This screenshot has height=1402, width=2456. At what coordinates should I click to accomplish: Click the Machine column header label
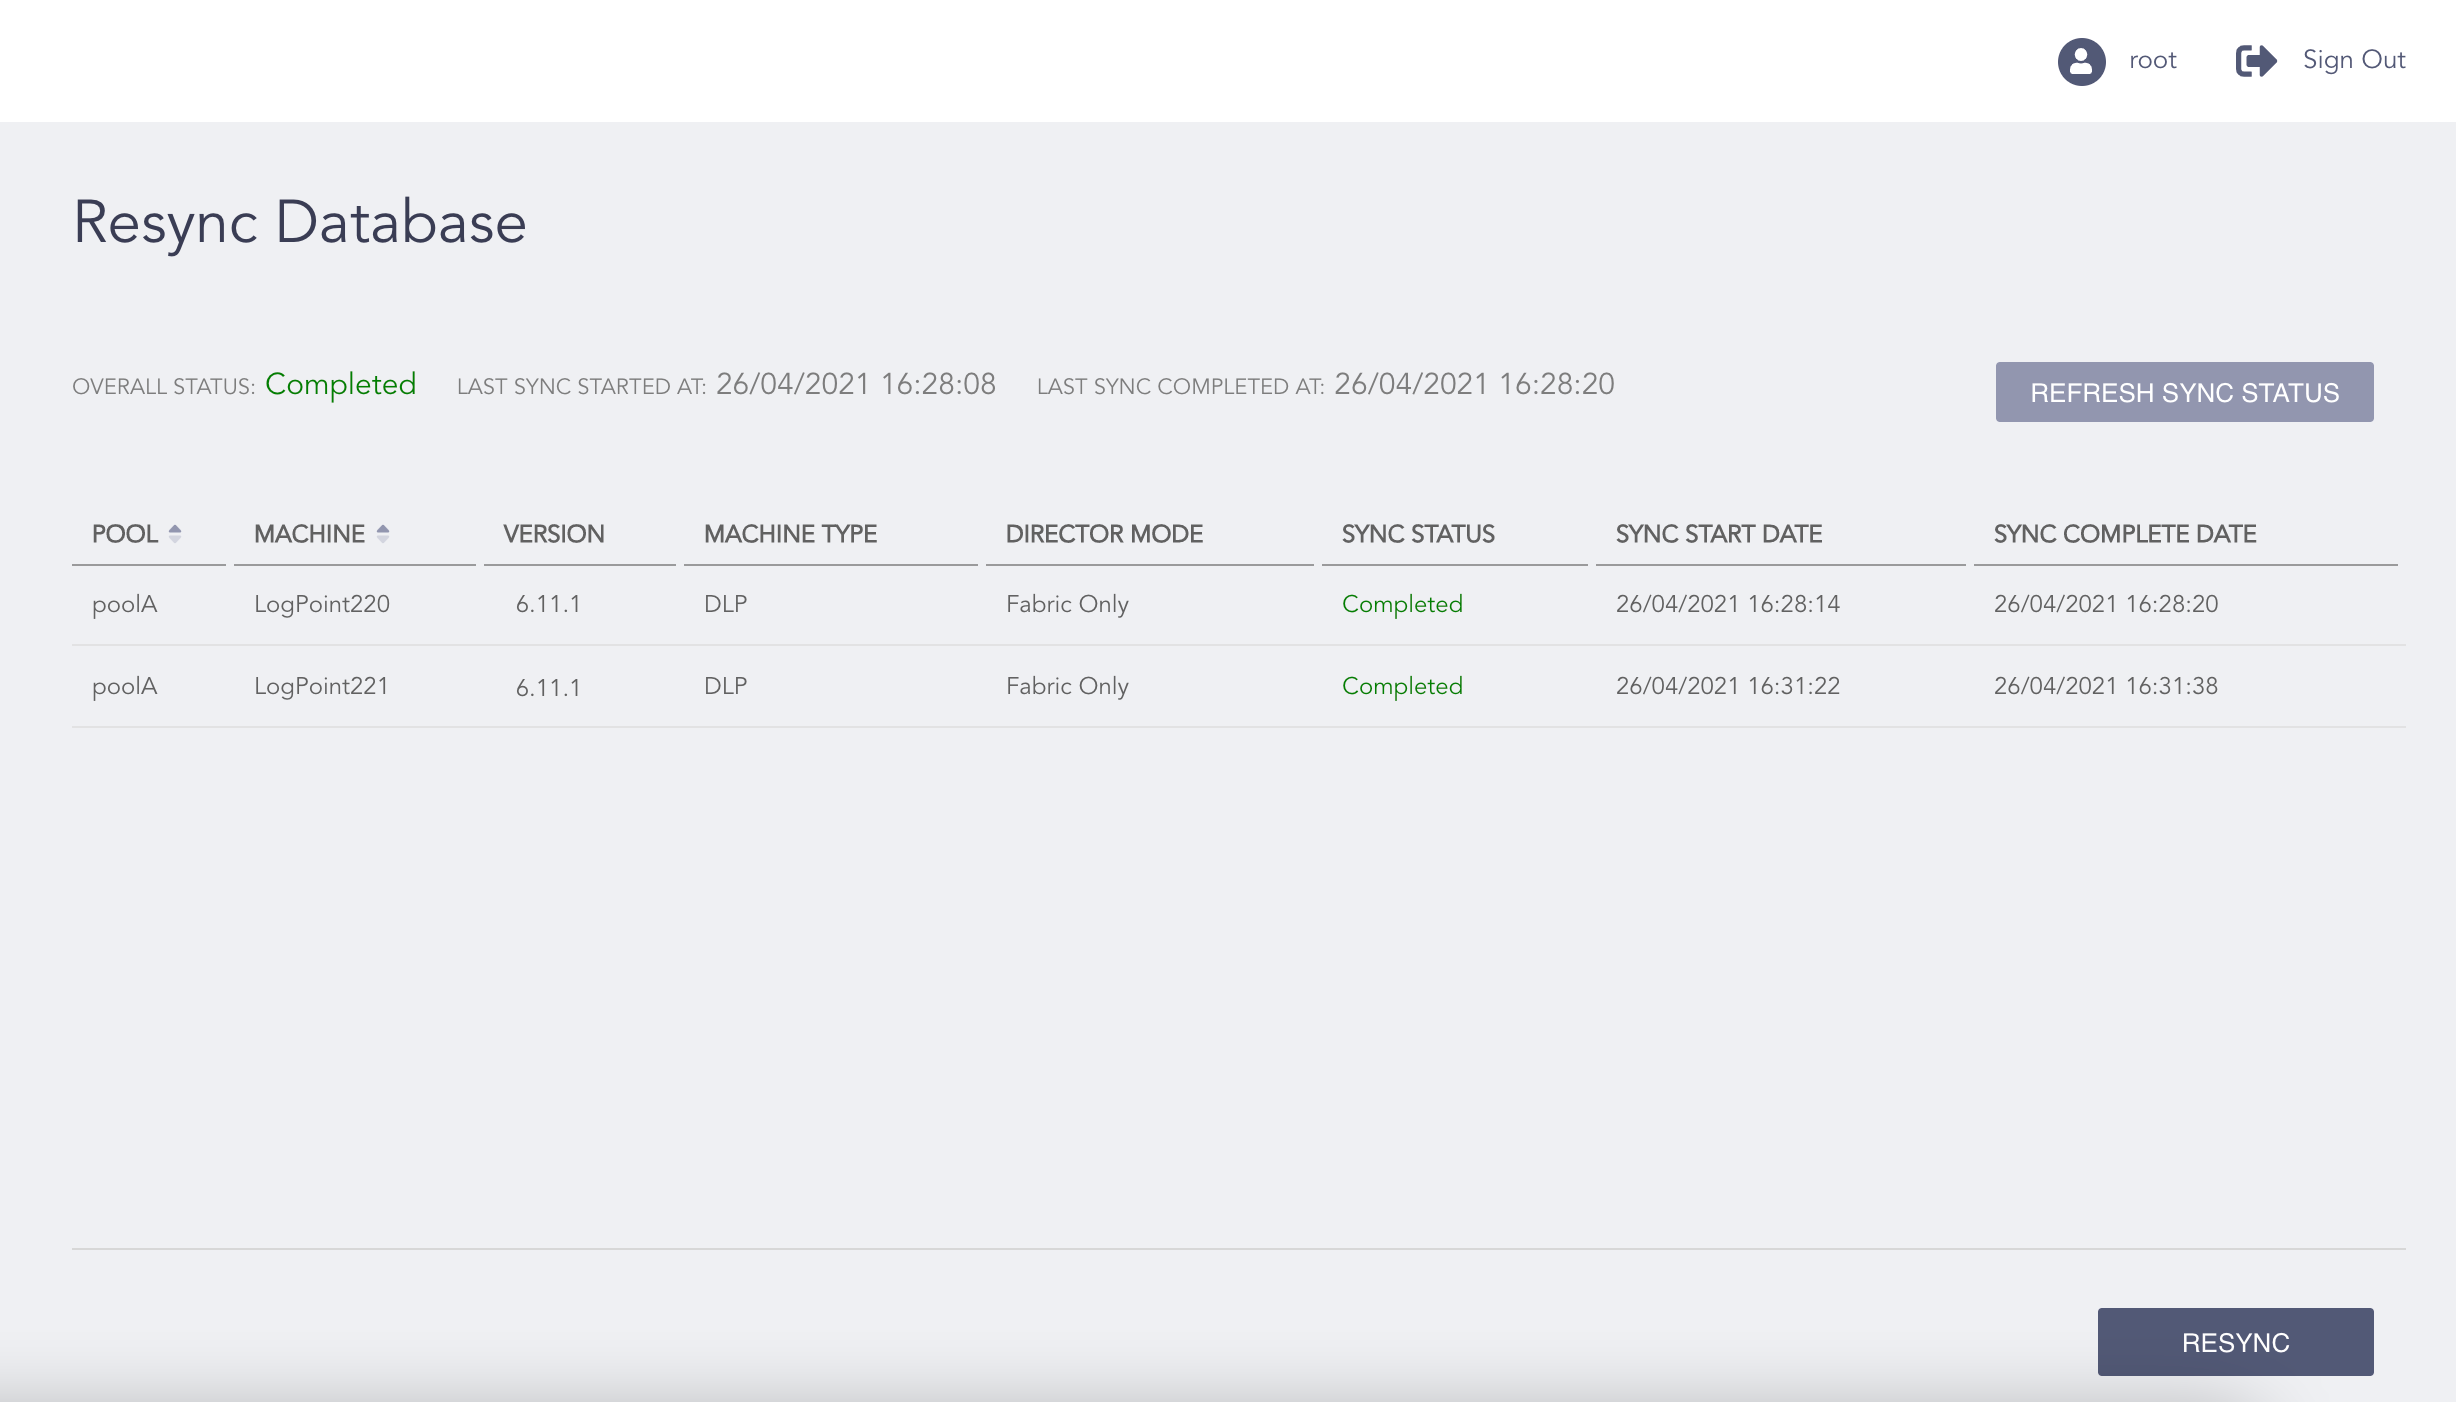tap(309, 534)
